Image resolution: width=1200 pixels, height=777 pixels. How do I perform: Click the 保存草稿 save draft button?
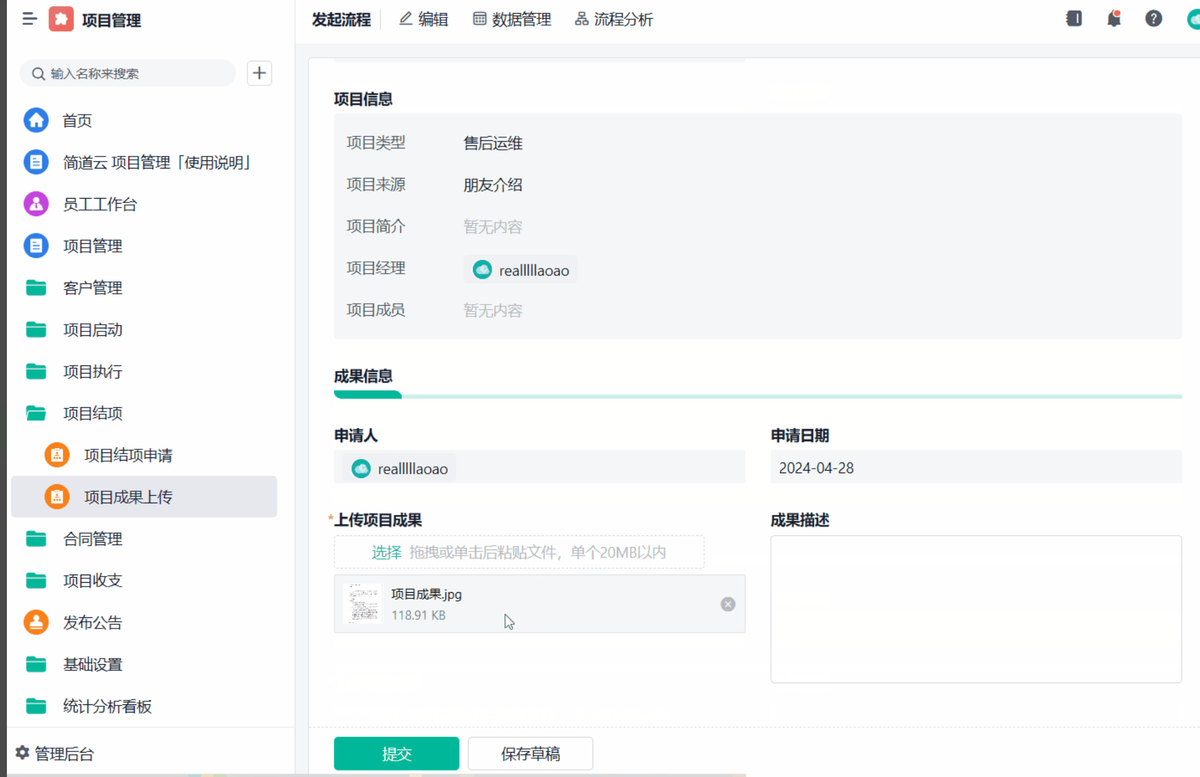point(530,753)
